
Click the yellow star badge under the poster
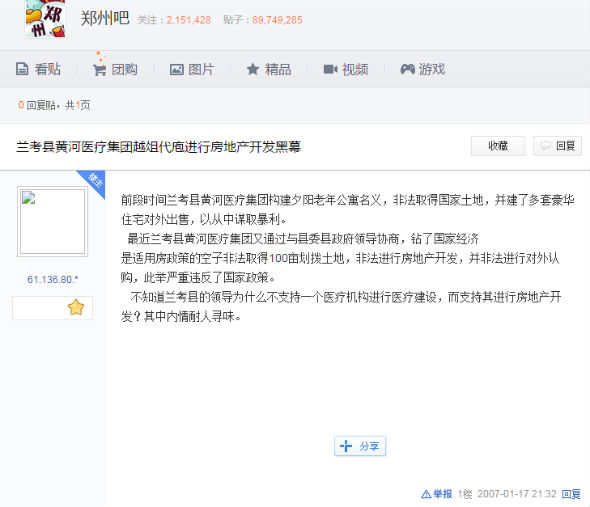coord(76,308)
